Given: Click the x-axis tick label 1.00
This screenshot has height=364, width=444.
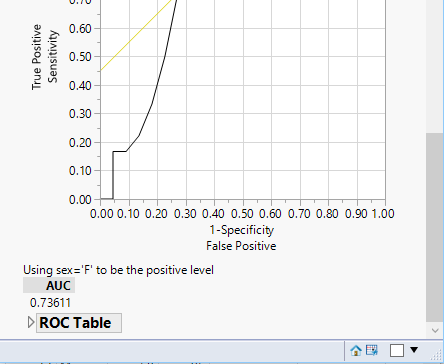Looking at the screenshot, I should 383,214.
